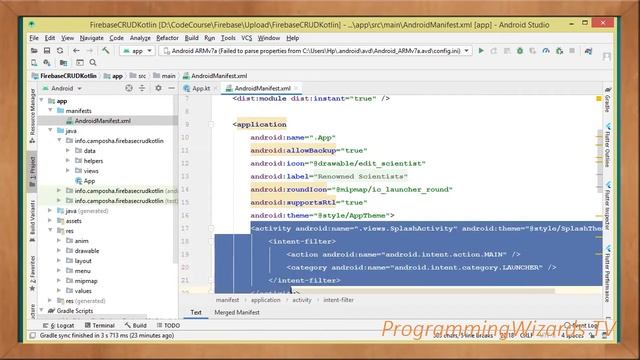
Task: Open the Profile app gauge icon
Action: pyautogui.click(x=546, y=51)
